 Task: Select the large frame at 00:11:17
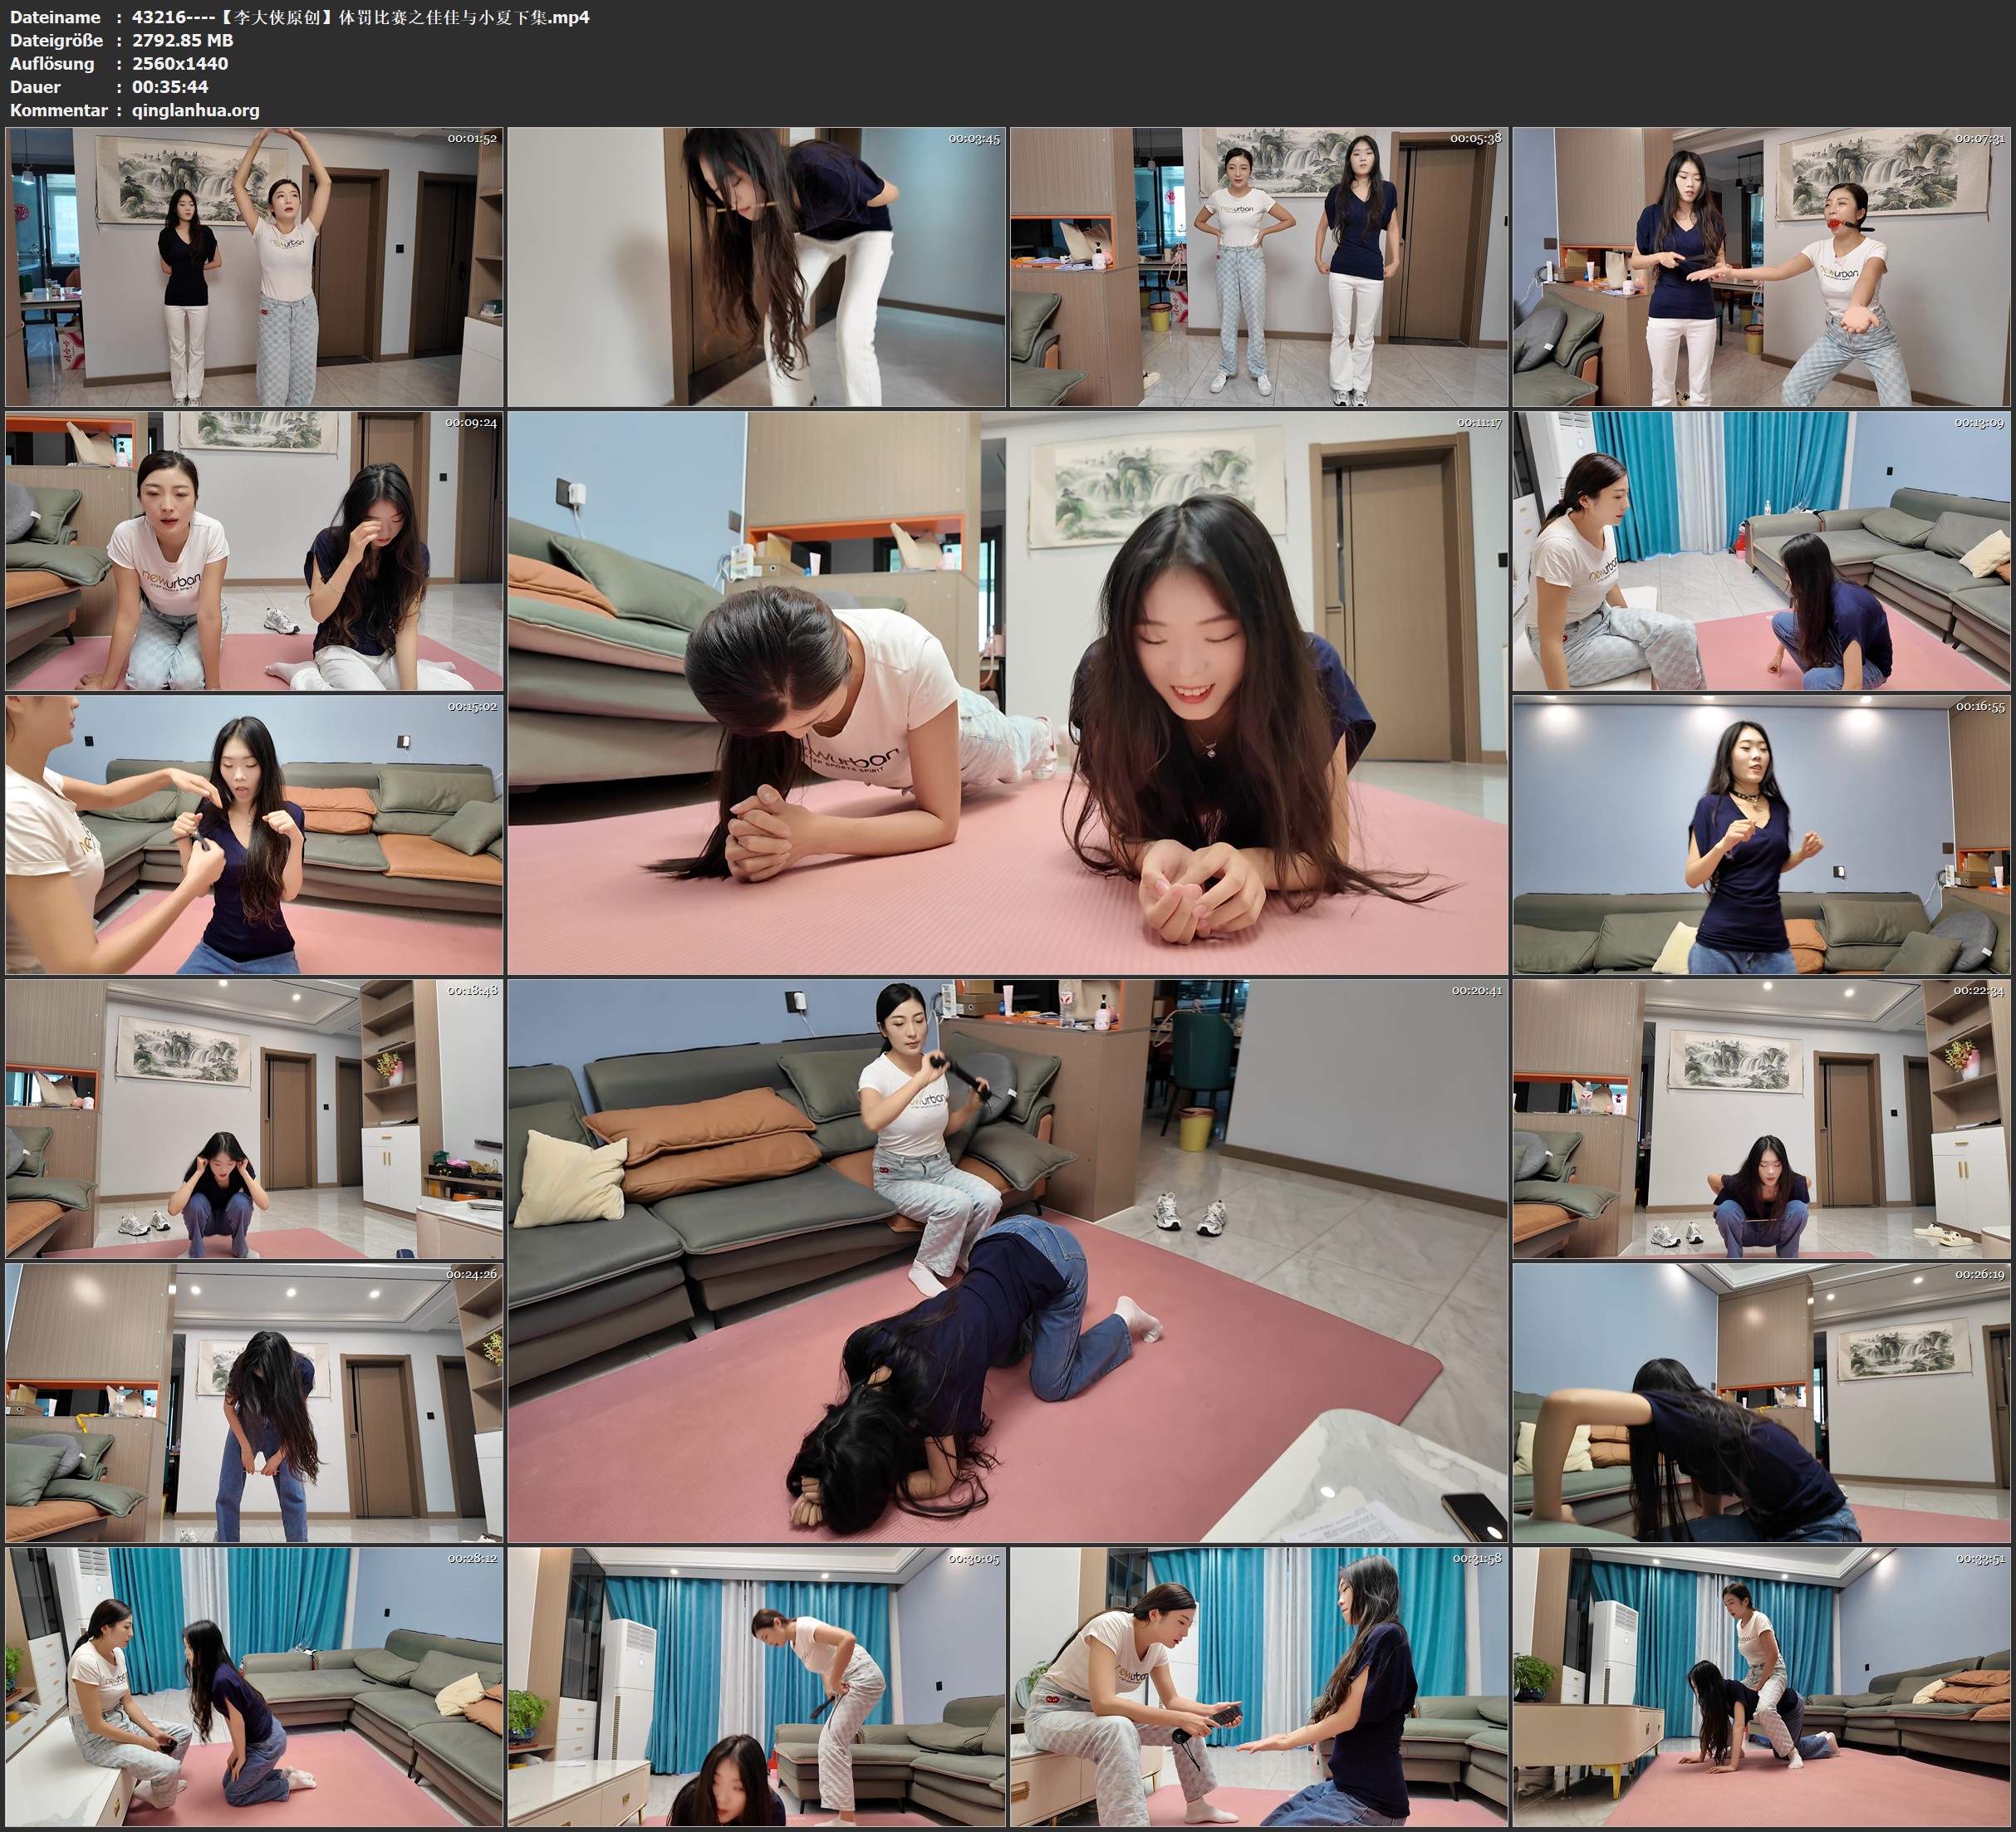point(1007,693)
